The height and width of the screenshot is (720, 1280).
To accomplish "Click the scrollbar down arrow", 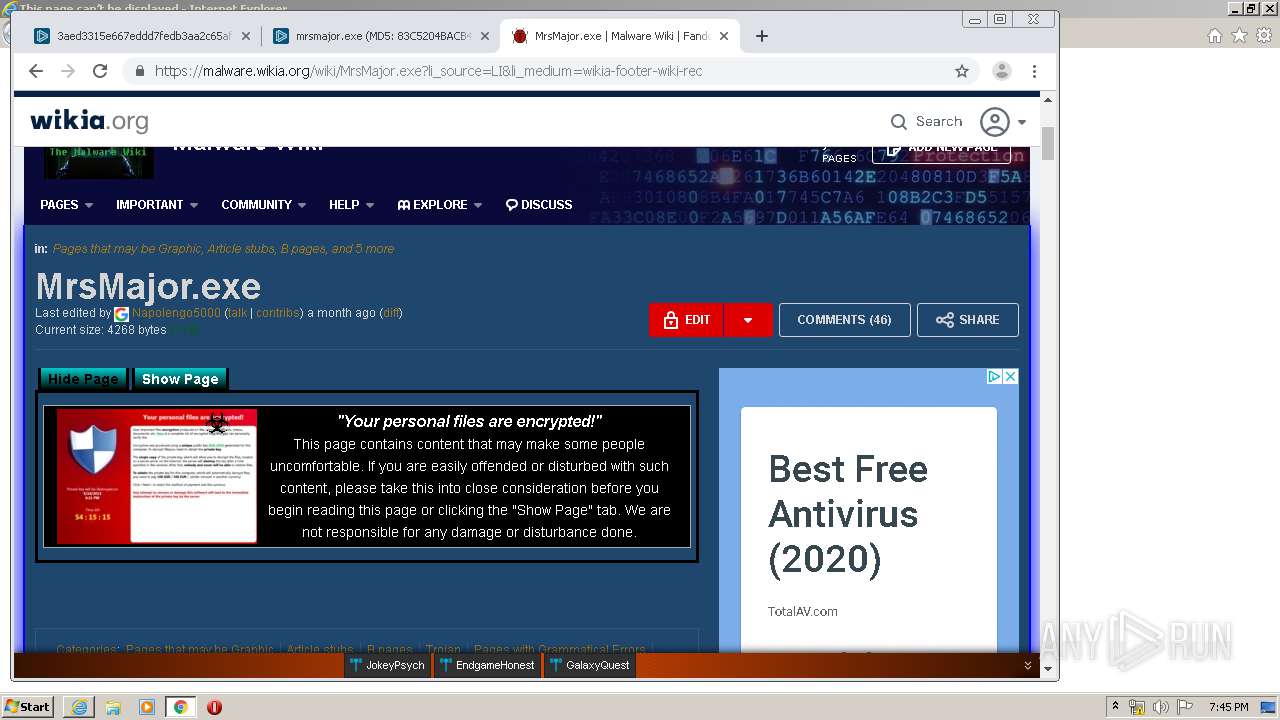I will [x=1048, y=668].
